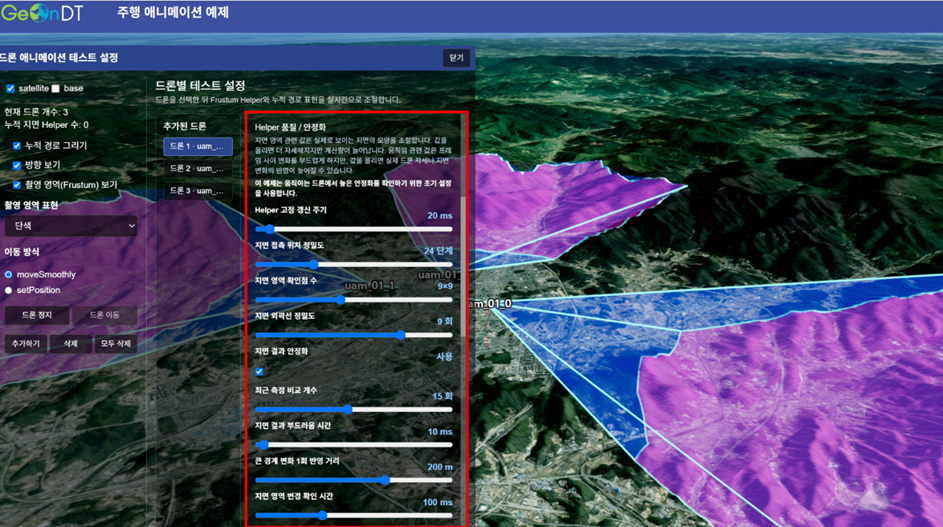Adjust the 지면 접촉 위치 정밀도 slider
The image size is (943, 527).
click(354, 264)
